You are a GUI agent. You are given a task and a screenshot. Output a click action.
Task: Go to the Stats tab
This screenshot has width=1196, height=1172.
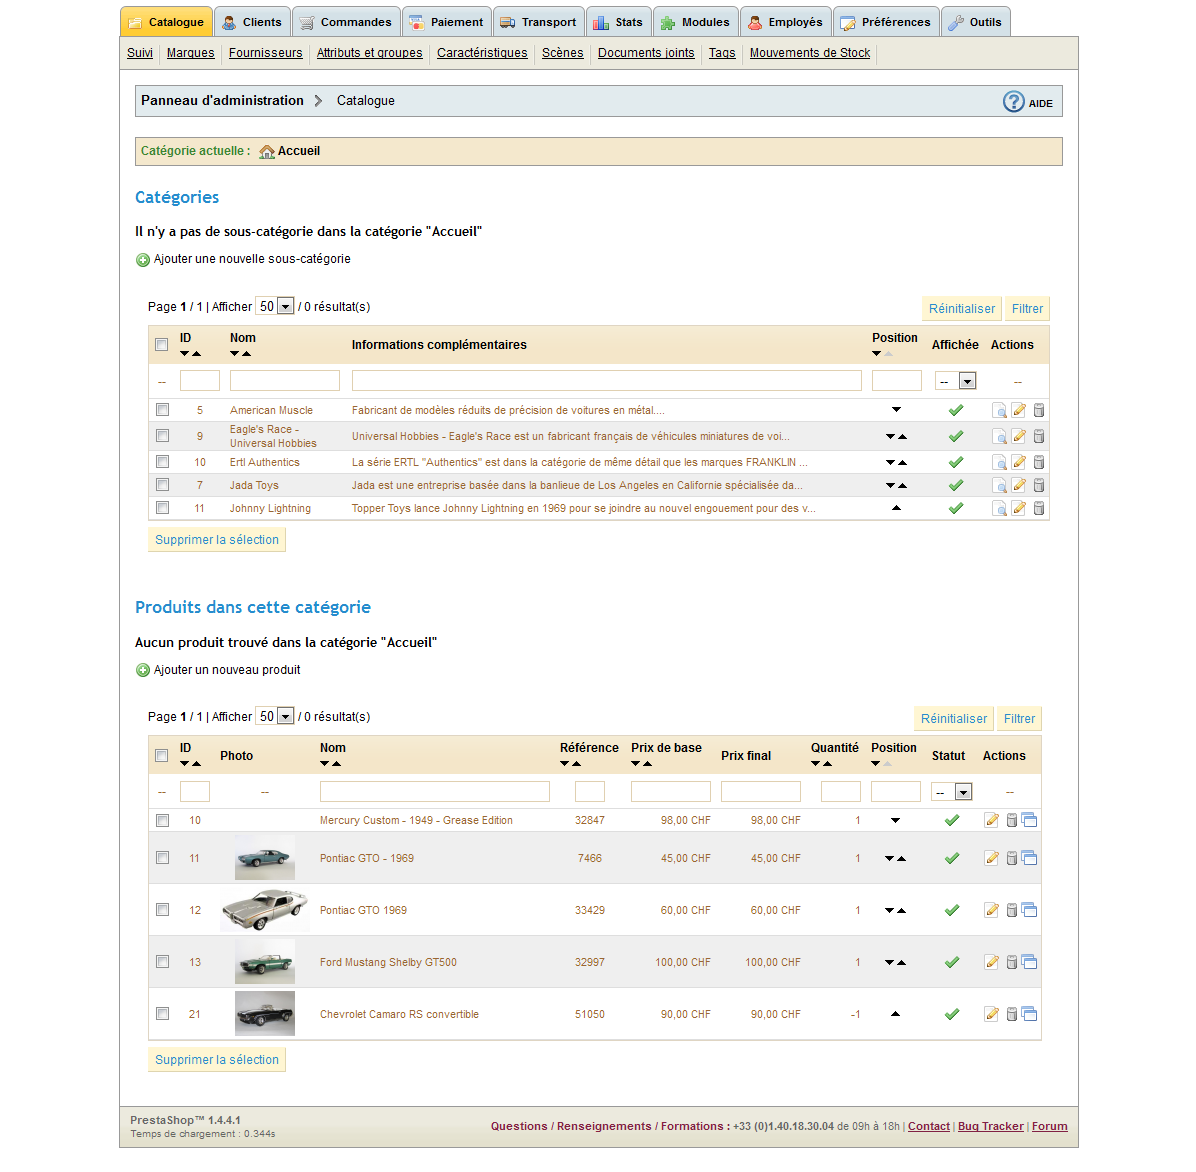(x=619, y=22)
